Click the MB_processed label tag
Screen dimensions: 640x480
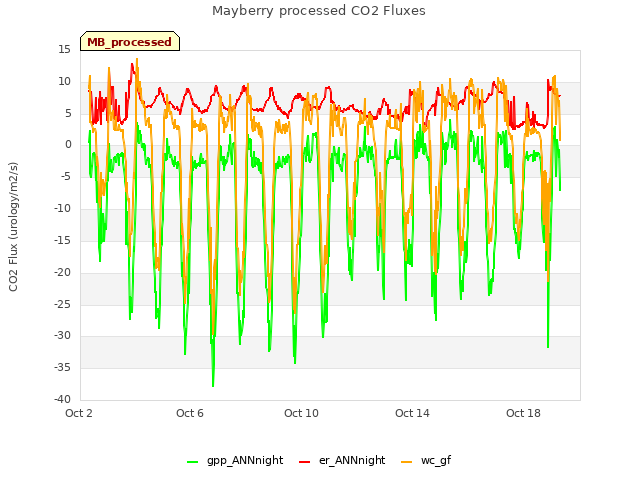(x=130, y=41)
